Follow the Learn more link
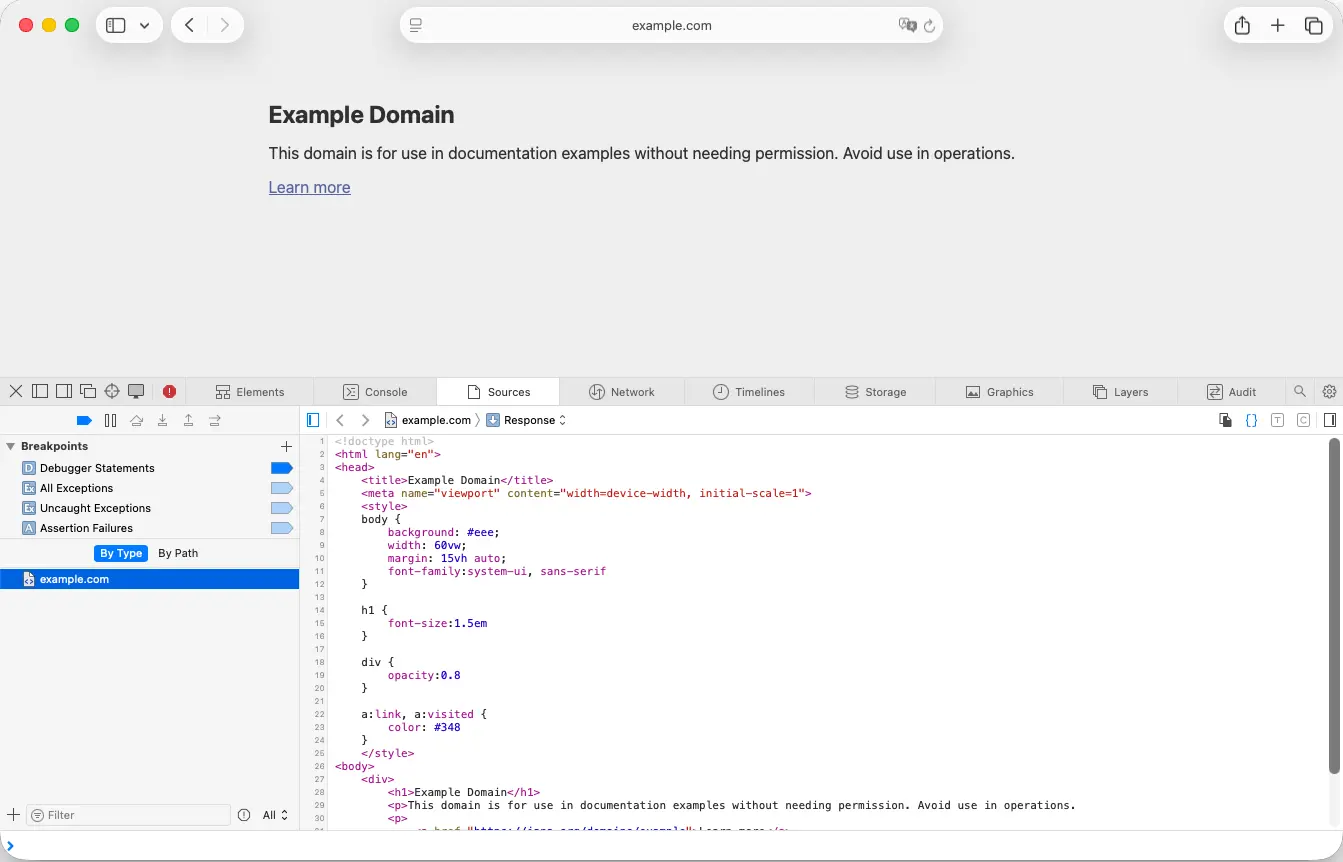Viewport: 1343px width, 862px height. (x=309, y=187)
